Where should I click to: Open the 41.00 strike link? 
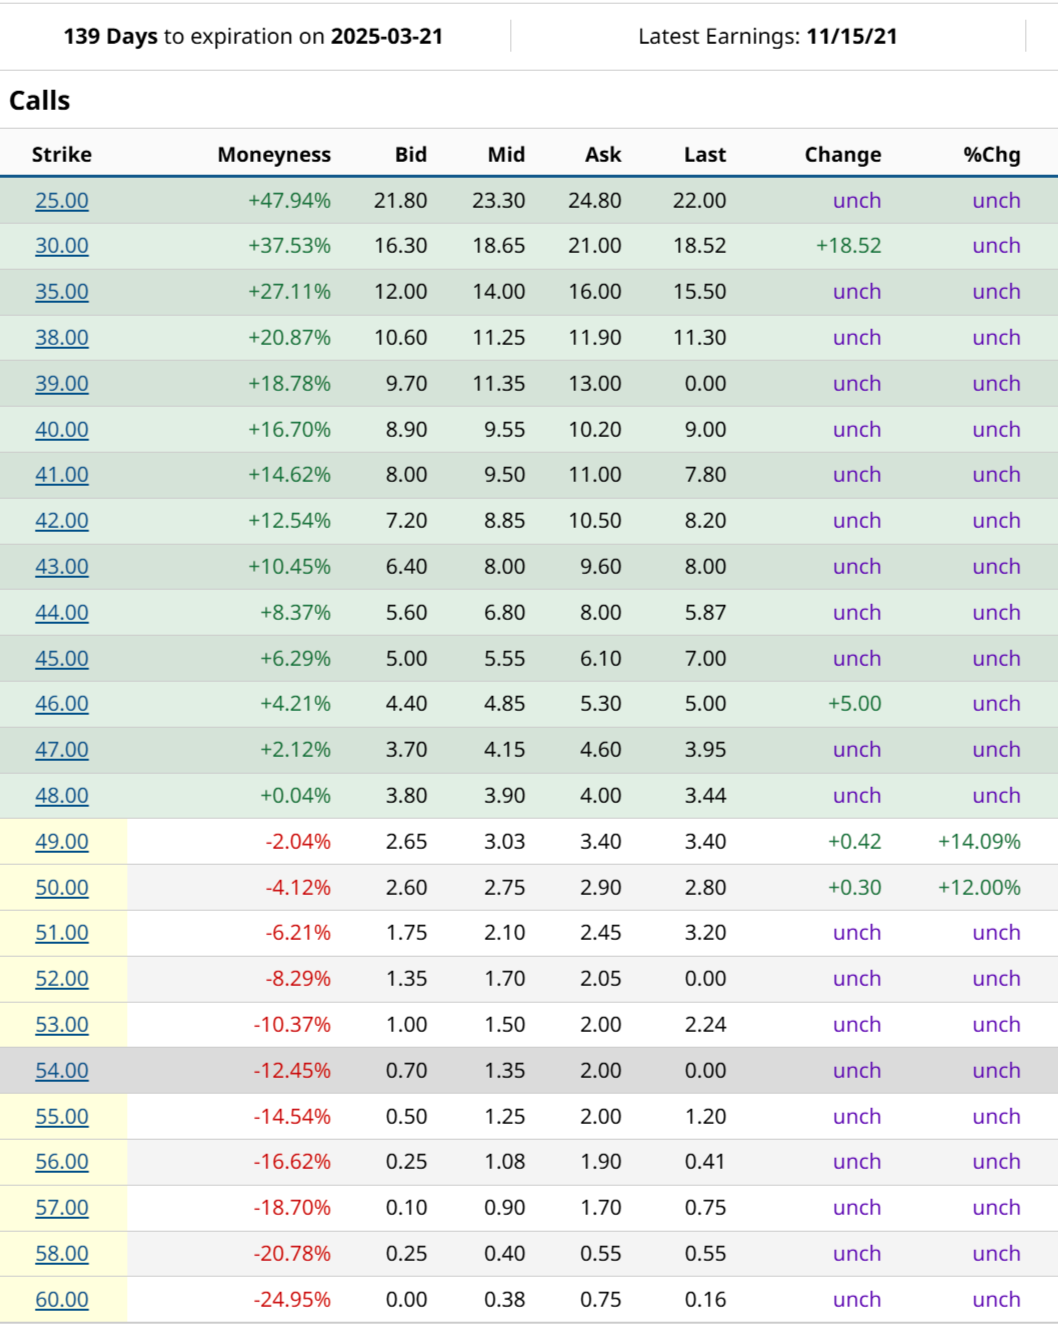62,475
